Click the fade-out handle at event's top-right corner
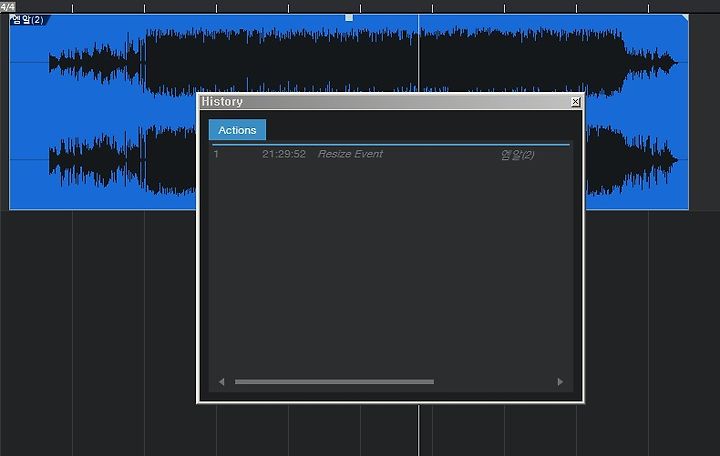 tap(685, 17)
